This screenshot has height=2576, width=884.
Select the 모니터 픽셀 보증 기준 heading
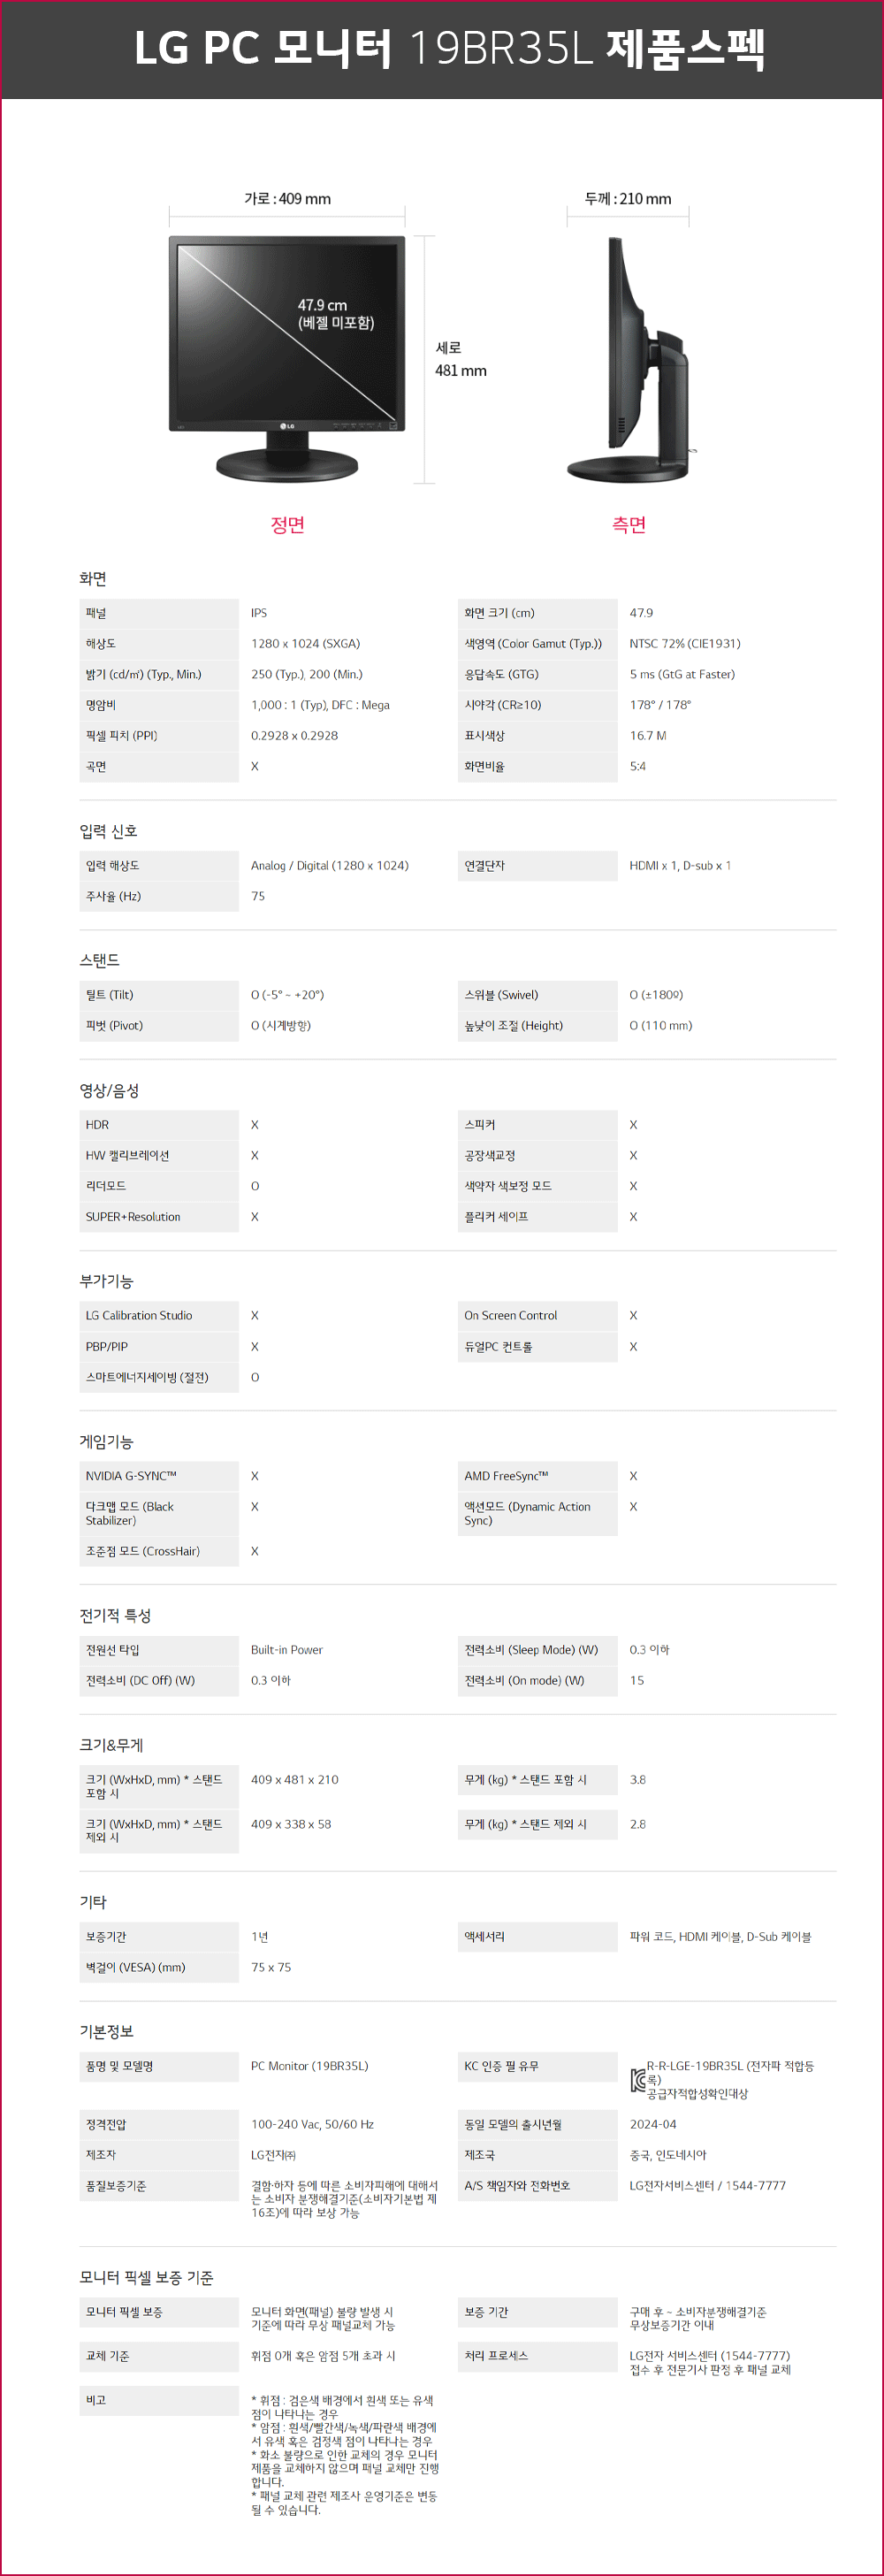click(x=146, y=2277)
